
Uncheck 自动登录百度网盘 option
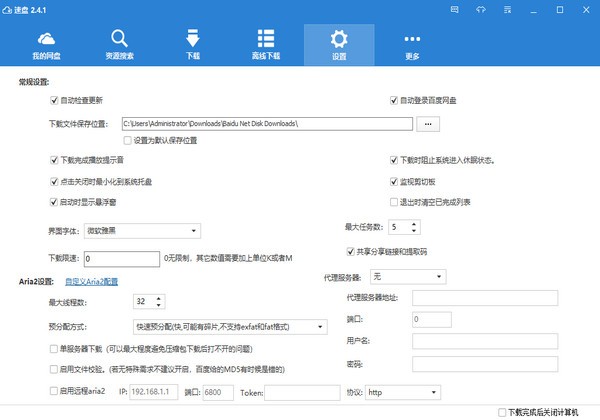394,101
